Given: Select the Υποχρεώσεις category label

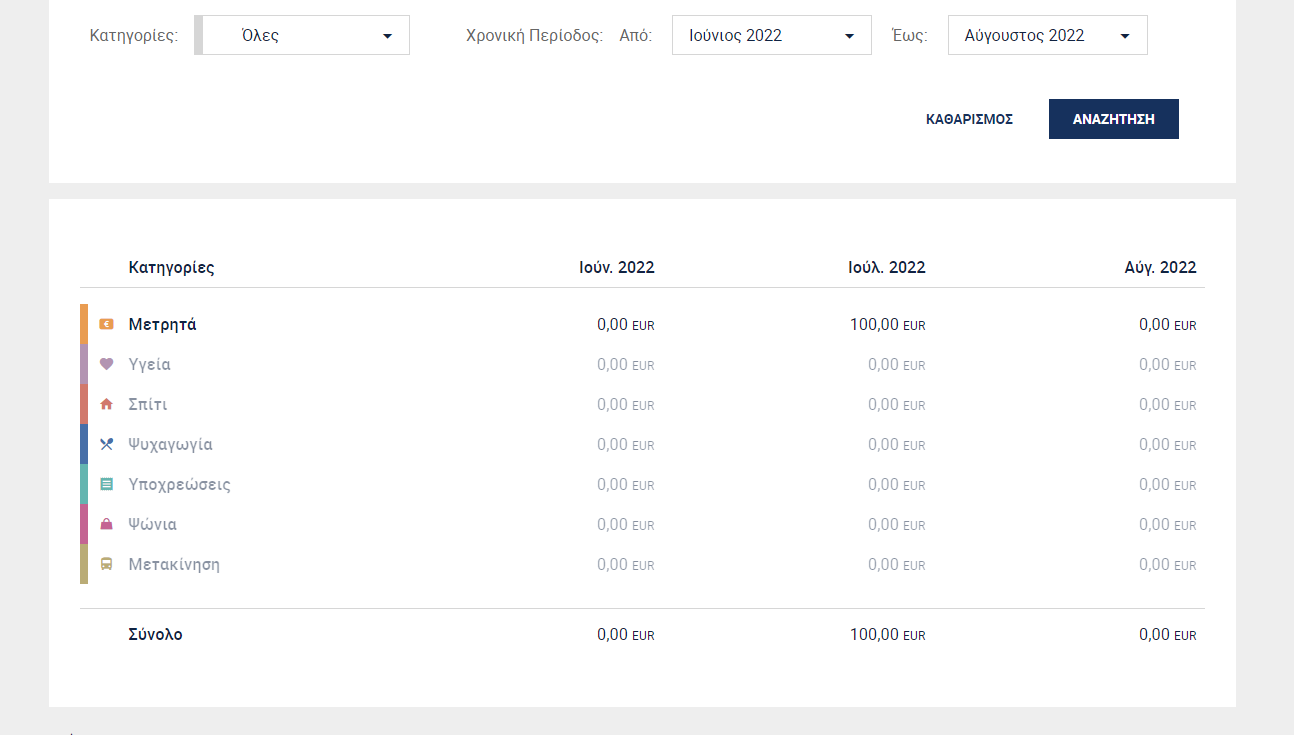Looking at the screenshot, I should click(x=180, y=484).
